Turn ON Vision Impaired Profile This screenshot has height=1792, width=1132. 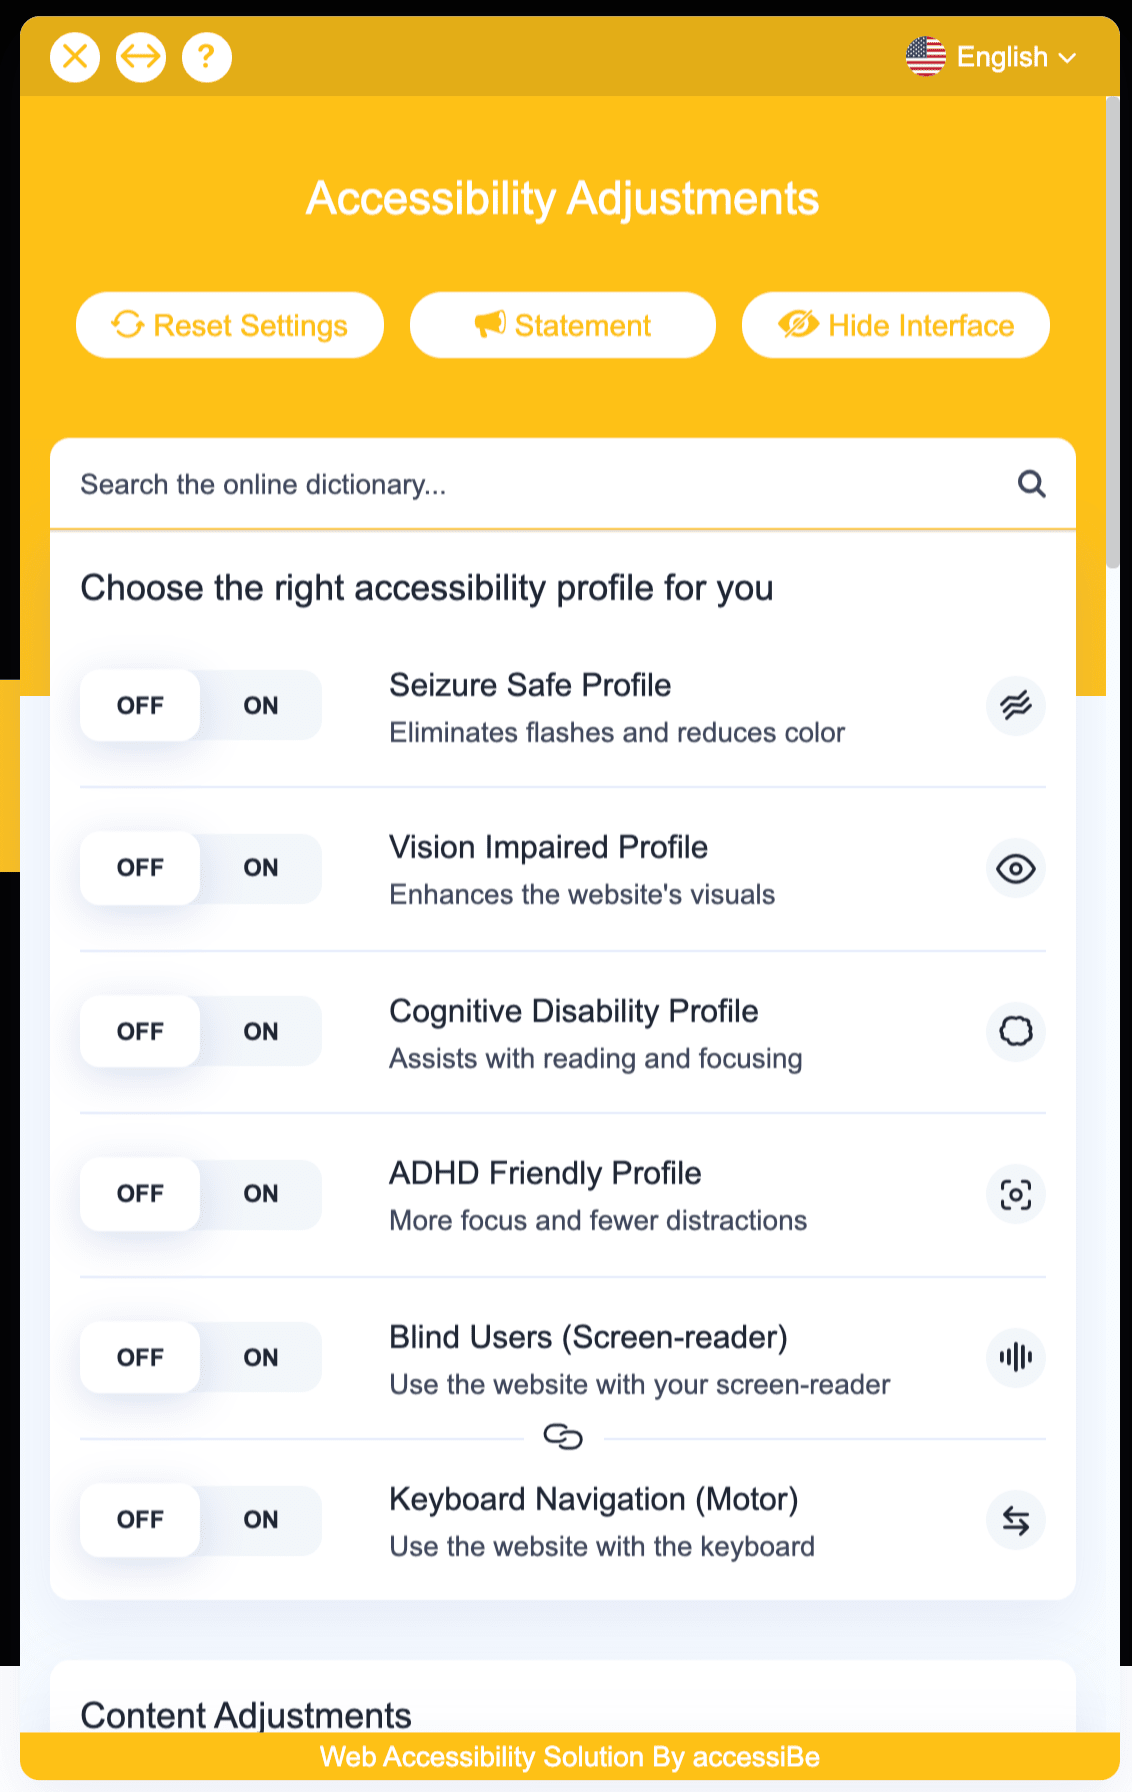point(261,868)
